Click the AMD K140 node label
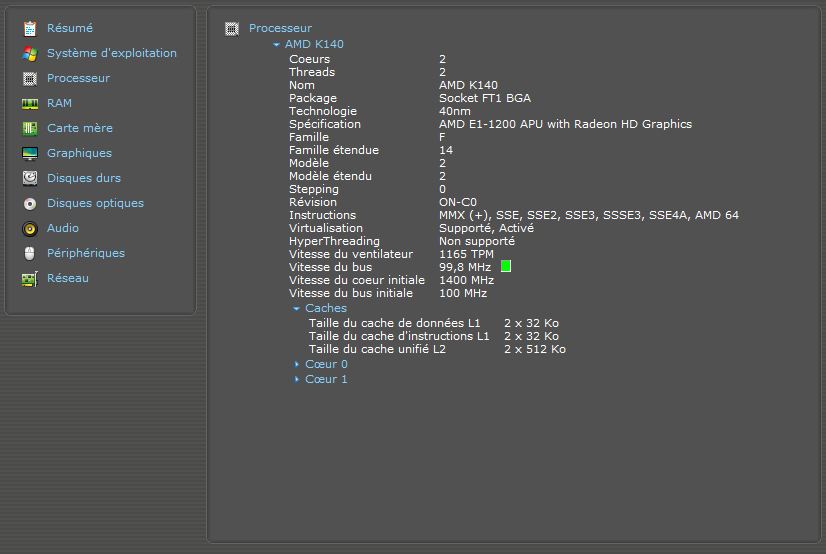The height and width of the screenshot is (554, 826). click(314, 44)
